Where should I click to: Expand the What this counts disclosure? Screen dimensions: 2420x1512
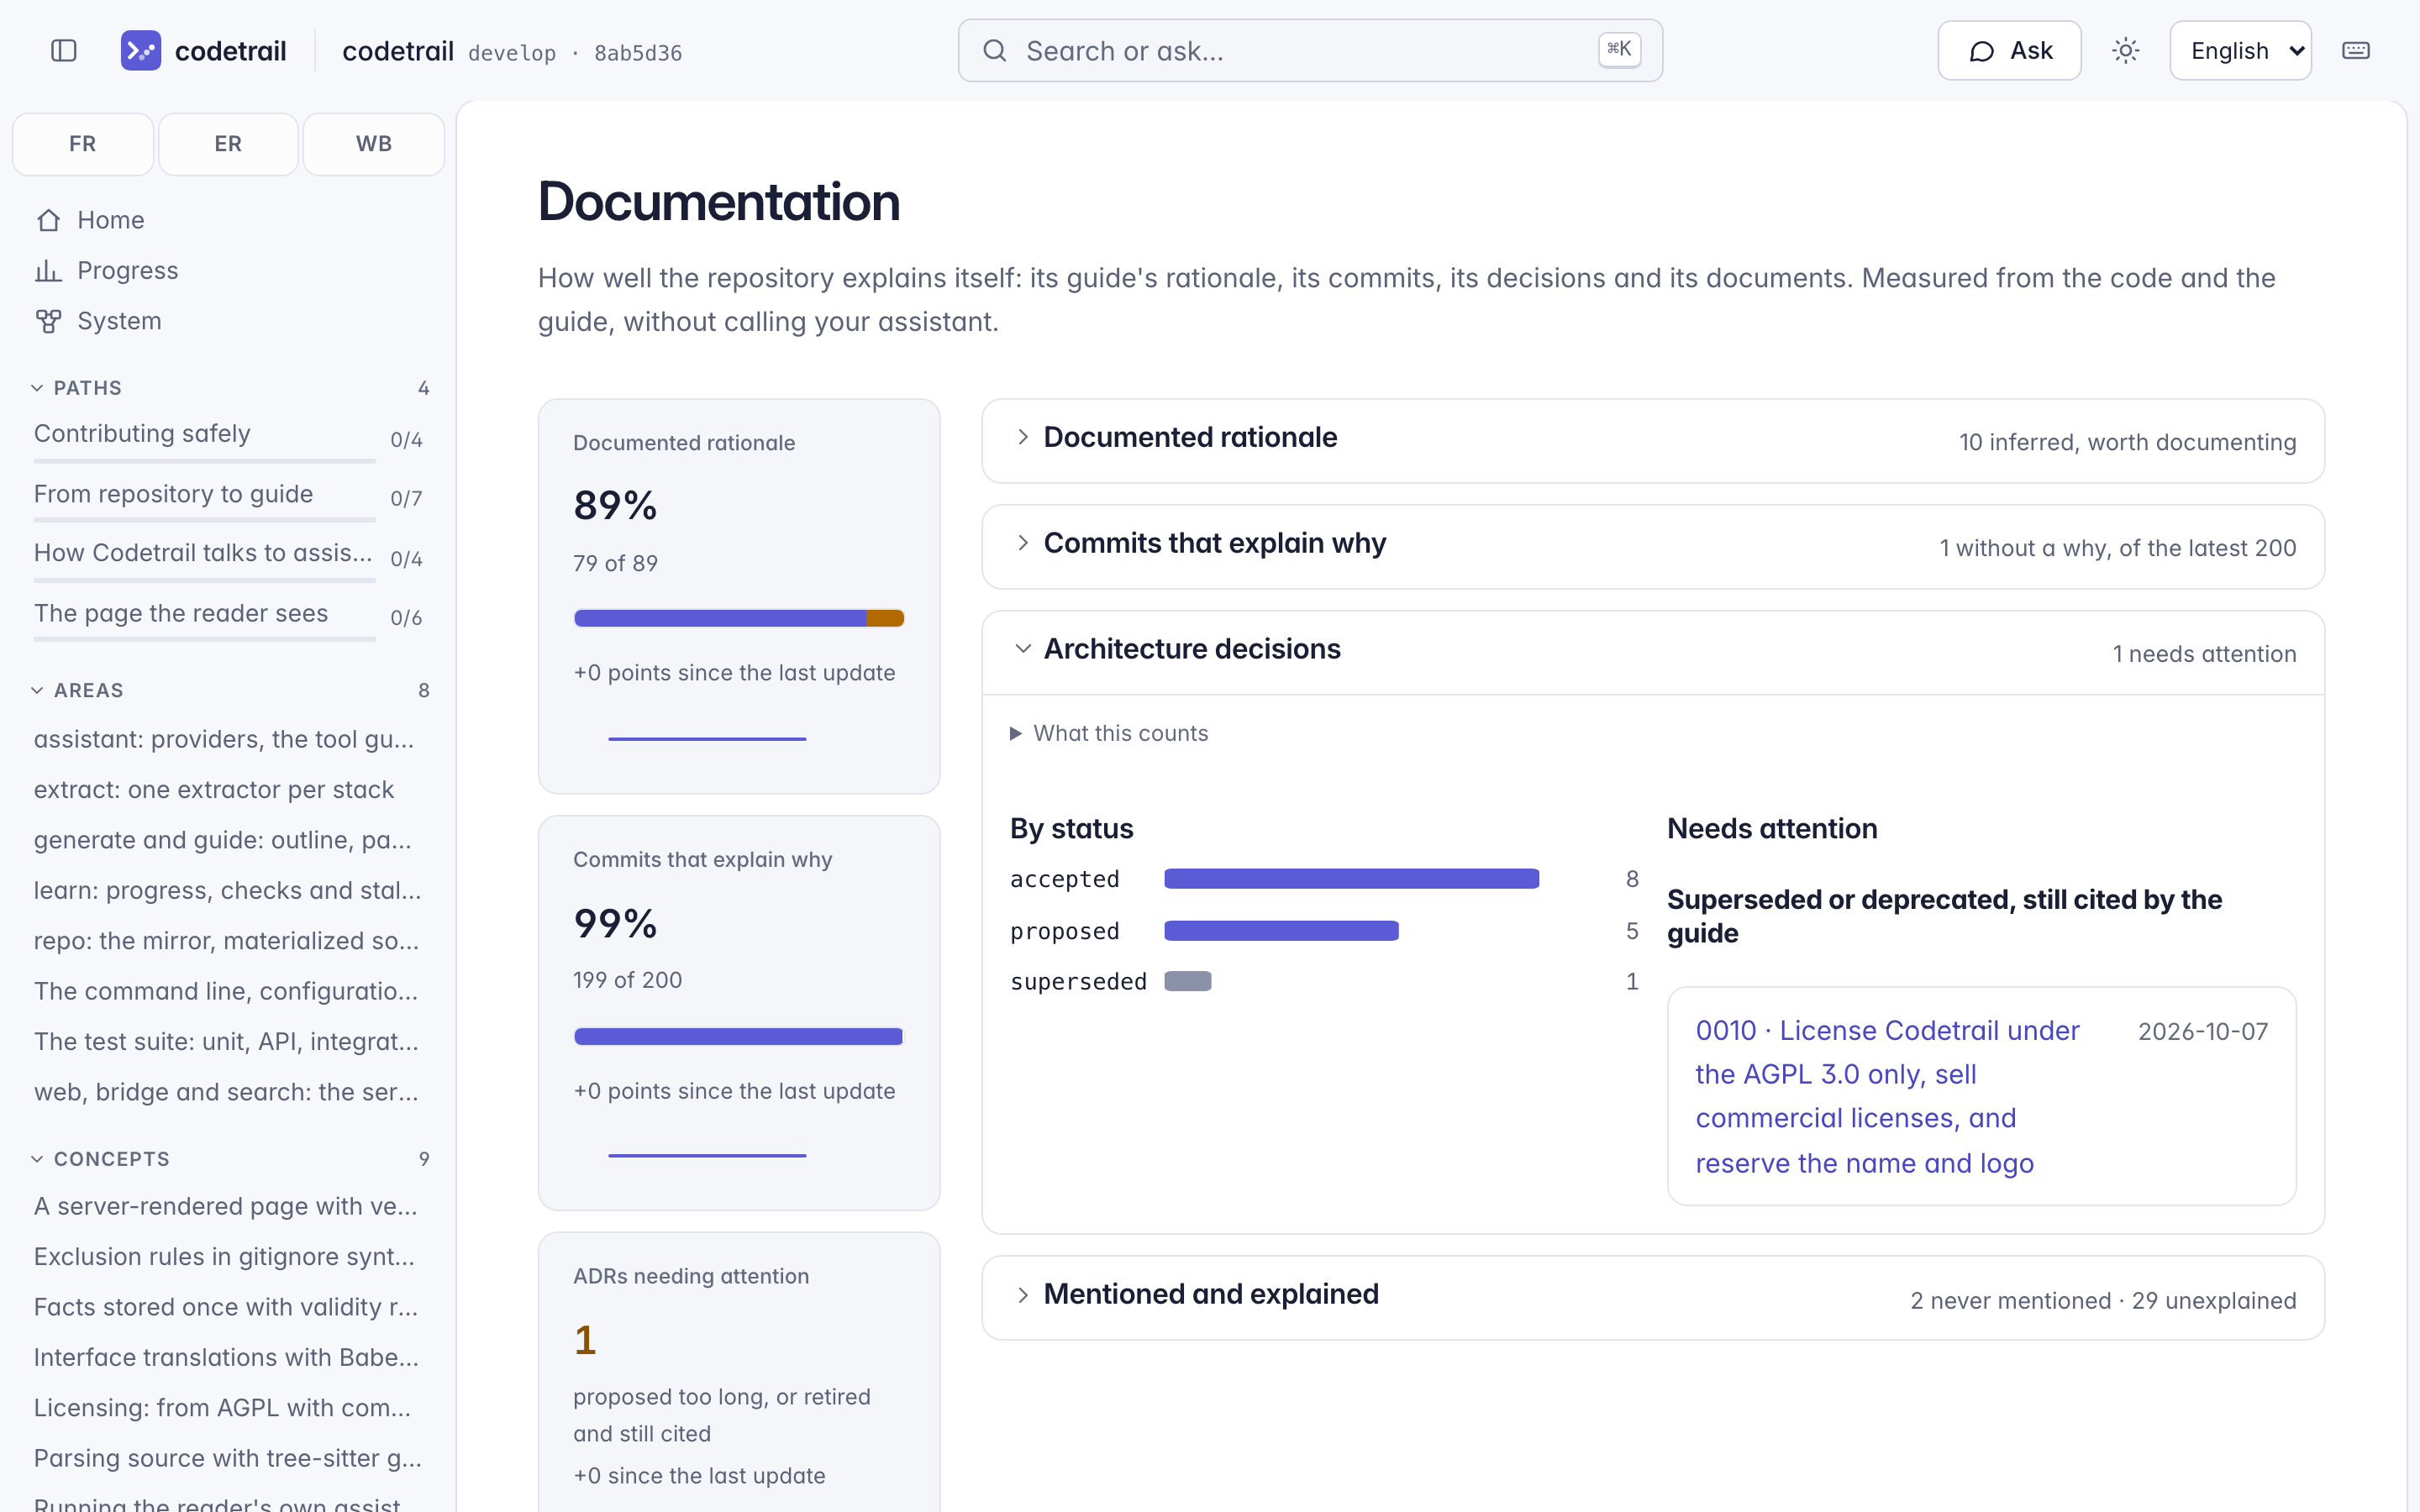1109,733
